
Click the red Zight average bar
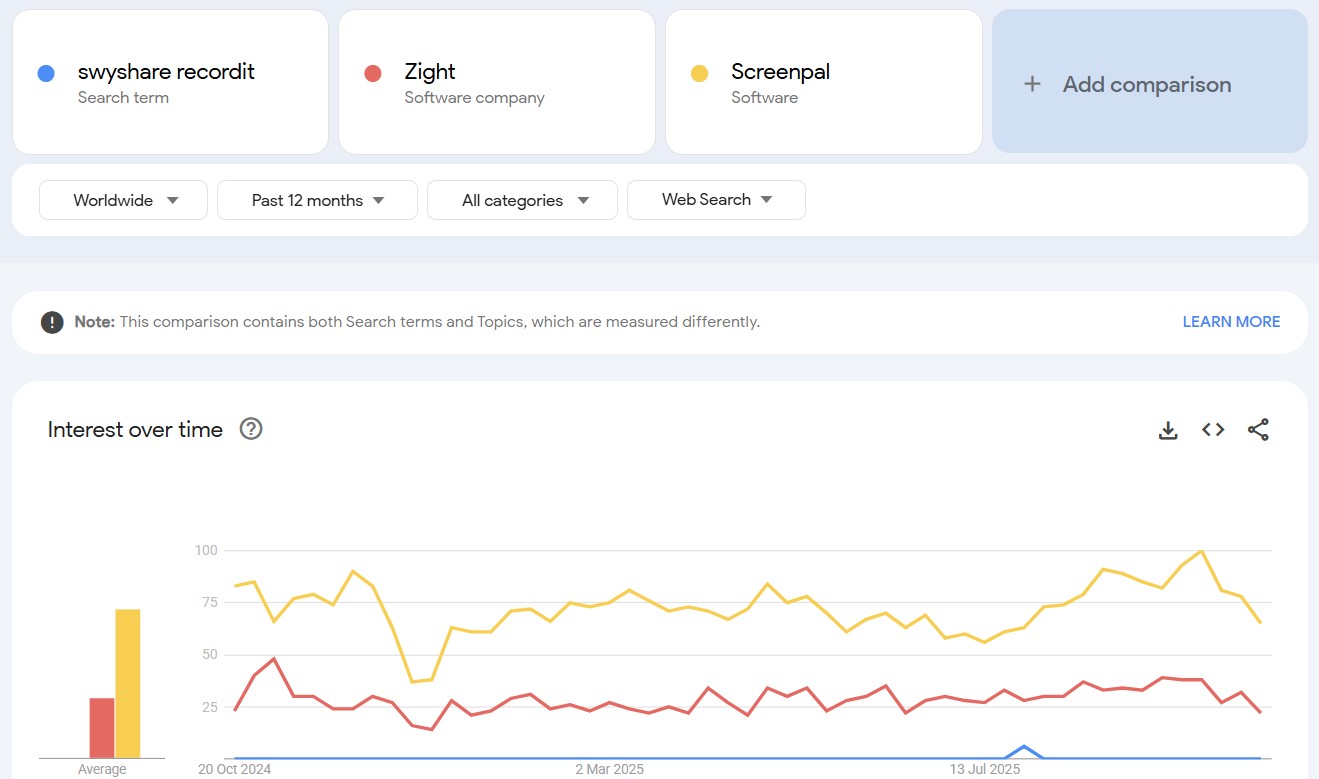102,728
